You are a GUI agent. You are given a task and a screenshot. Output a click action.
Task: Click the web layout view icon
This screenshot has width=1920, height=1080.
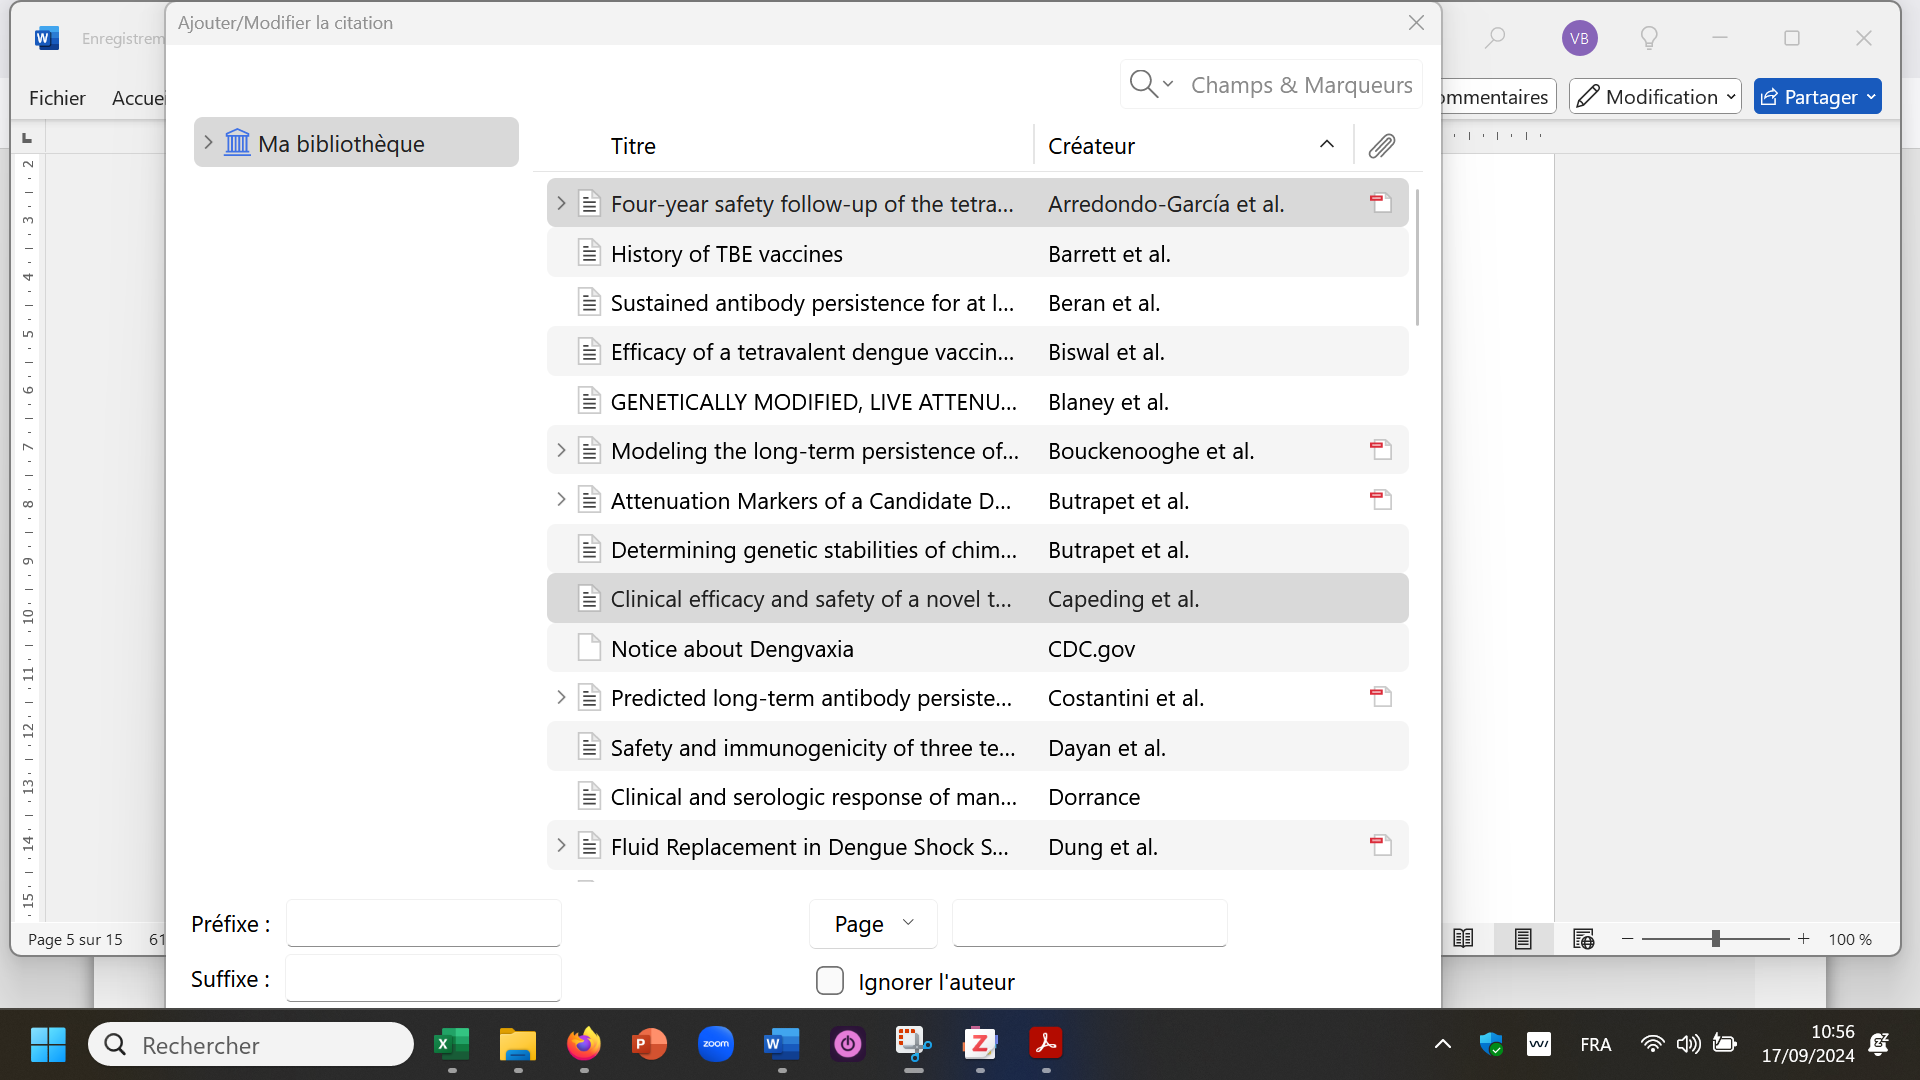(x=1583, y=939)
